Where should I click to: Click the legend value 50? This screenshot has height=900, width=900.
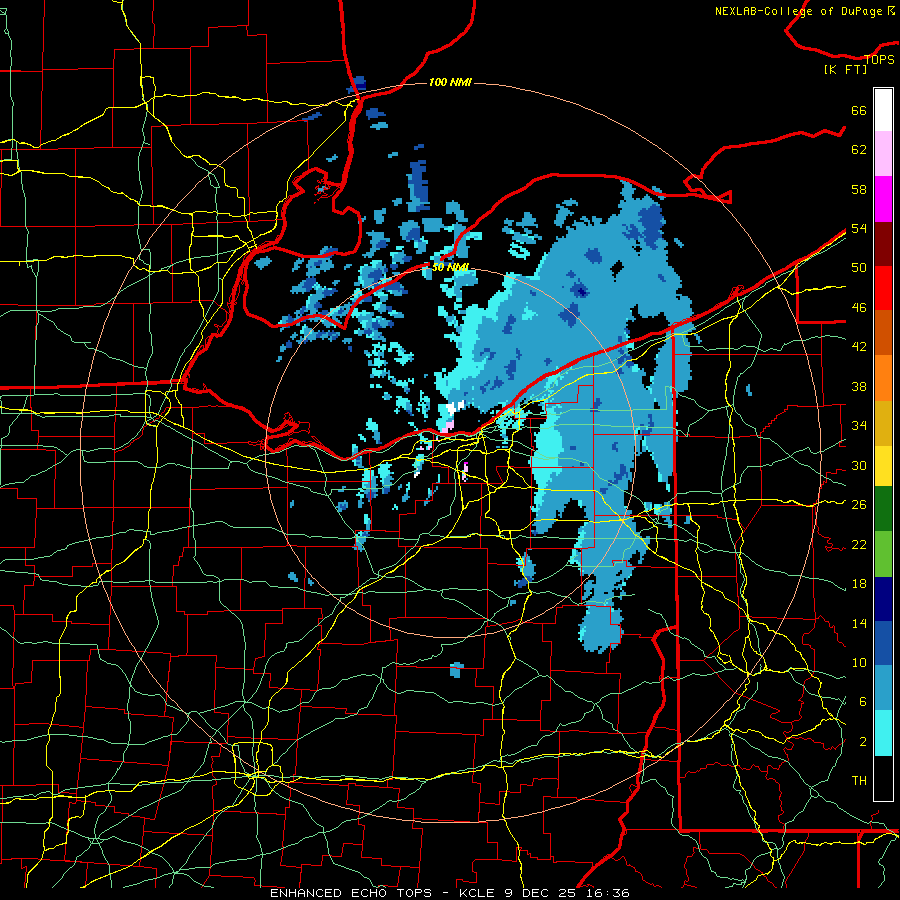(x=859, y=268)
